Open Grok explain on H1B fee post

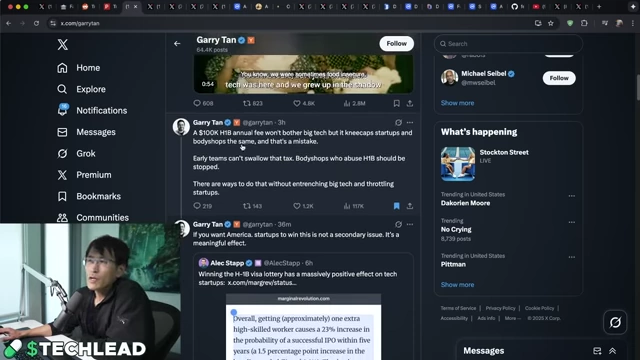[x=398, y=122]
